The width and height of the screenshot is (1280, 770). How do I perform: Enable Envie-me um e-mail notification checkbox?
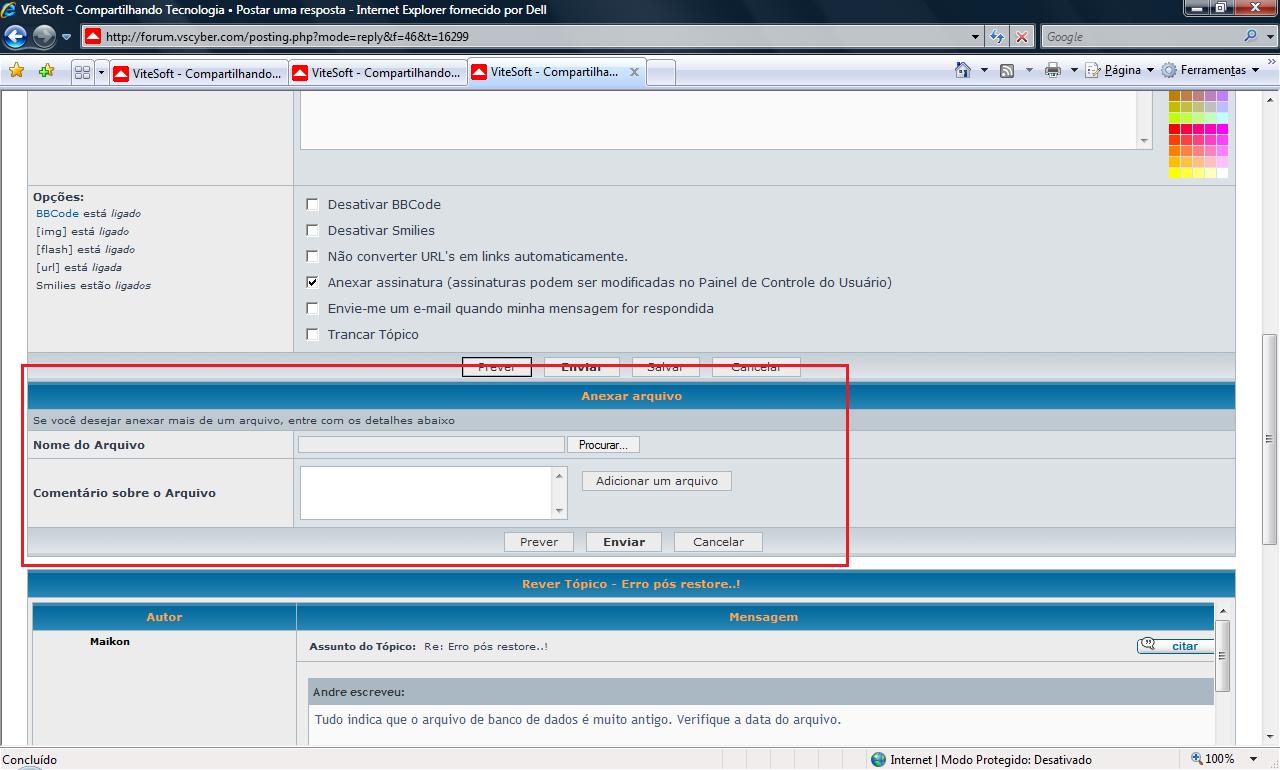tap(312, 308)
